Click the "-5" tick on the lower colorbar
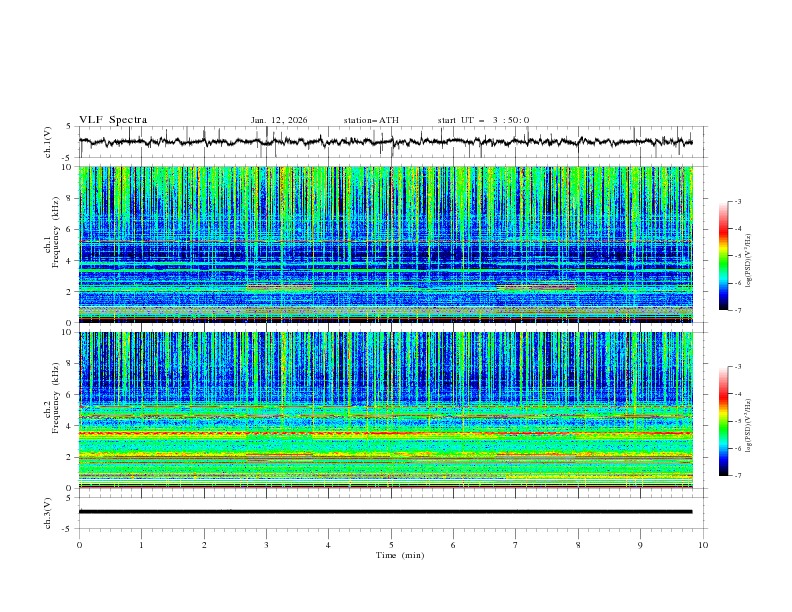 [x=738, y=421]
